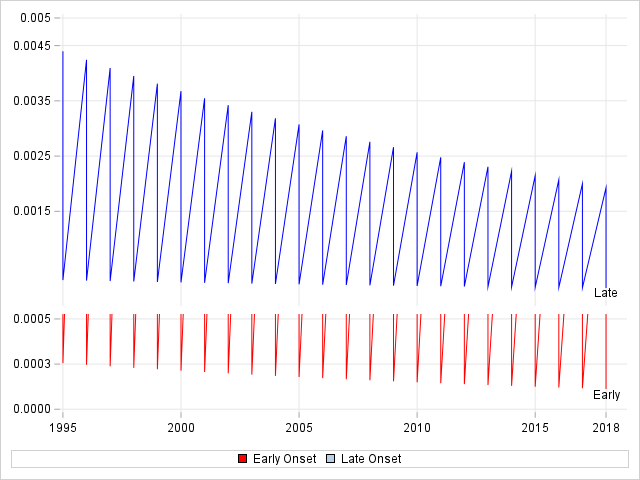This screenshot has width=640, height=480.
Task: Click the y-axis value 0.0005
Action: tap(32, 318)
